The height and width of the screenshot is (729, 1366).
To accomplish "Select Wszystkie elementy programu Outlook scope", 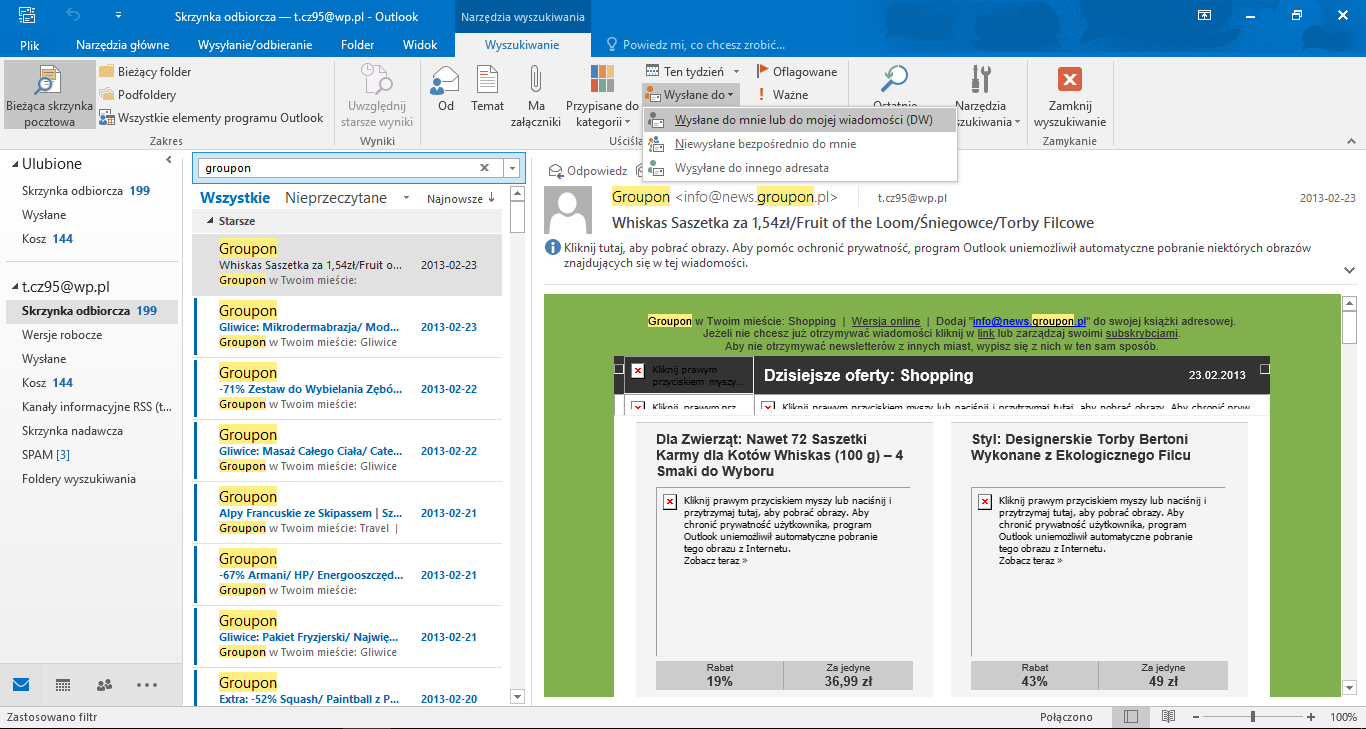I will (x=211, y=118).
